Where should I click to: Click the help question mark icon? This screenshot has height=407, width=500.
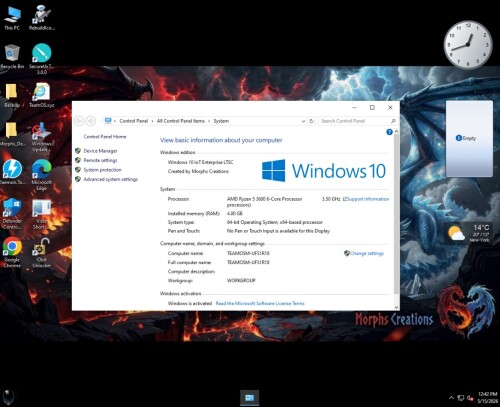(389, 132)
